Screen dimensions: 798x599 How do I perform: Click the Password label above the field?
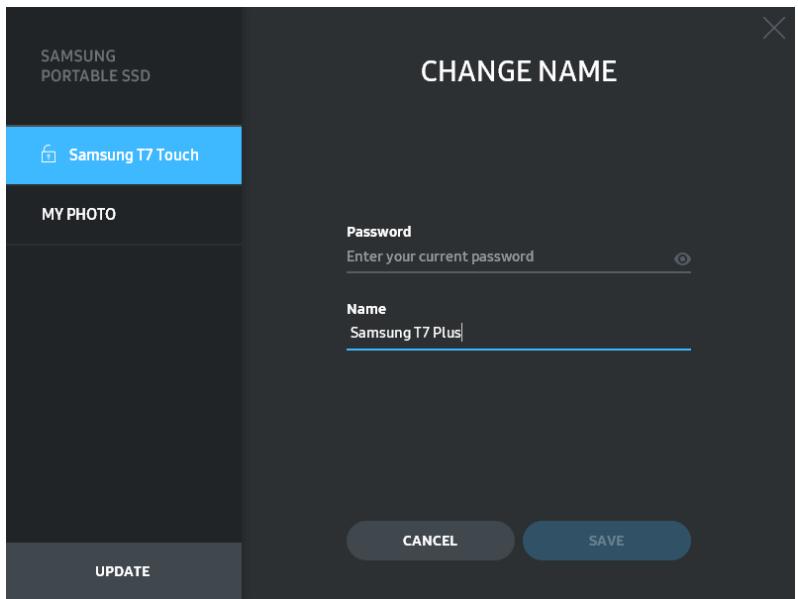378,231
